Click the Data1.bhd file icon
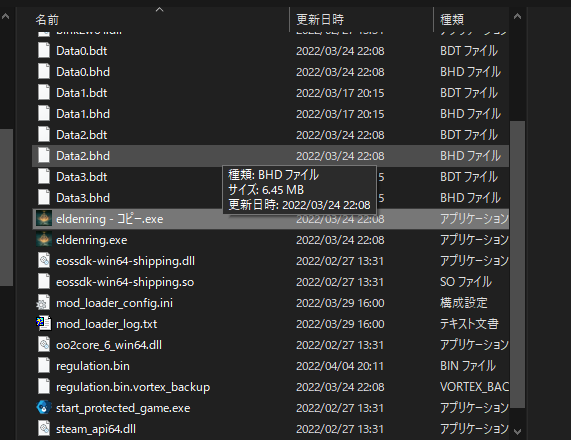 tap(44, 114)
